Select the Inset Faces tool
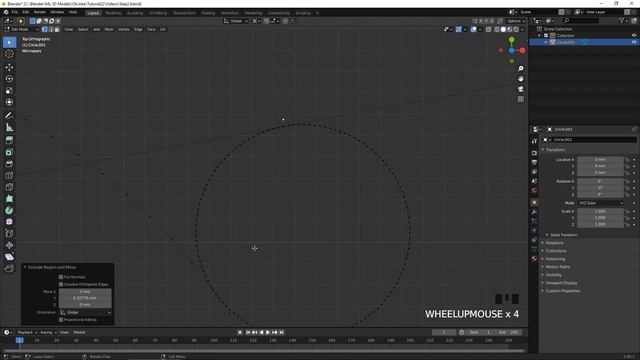 tap(9, 152)
